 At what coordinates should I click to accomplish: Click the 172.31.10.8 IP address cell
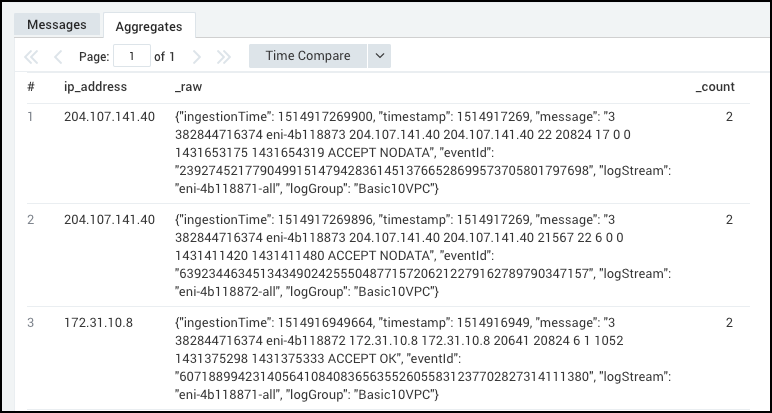98,322
